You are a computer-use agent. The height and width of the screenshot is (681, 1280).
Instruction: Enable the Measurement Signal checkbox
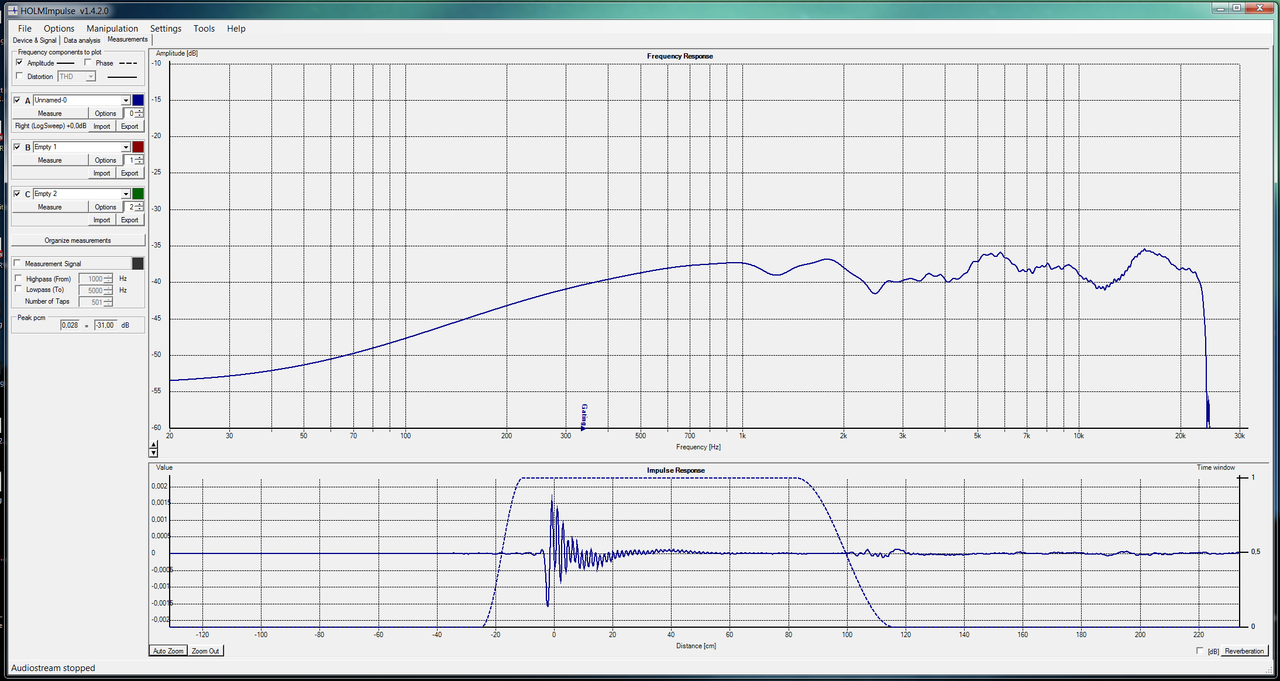[x=19, y=264]
